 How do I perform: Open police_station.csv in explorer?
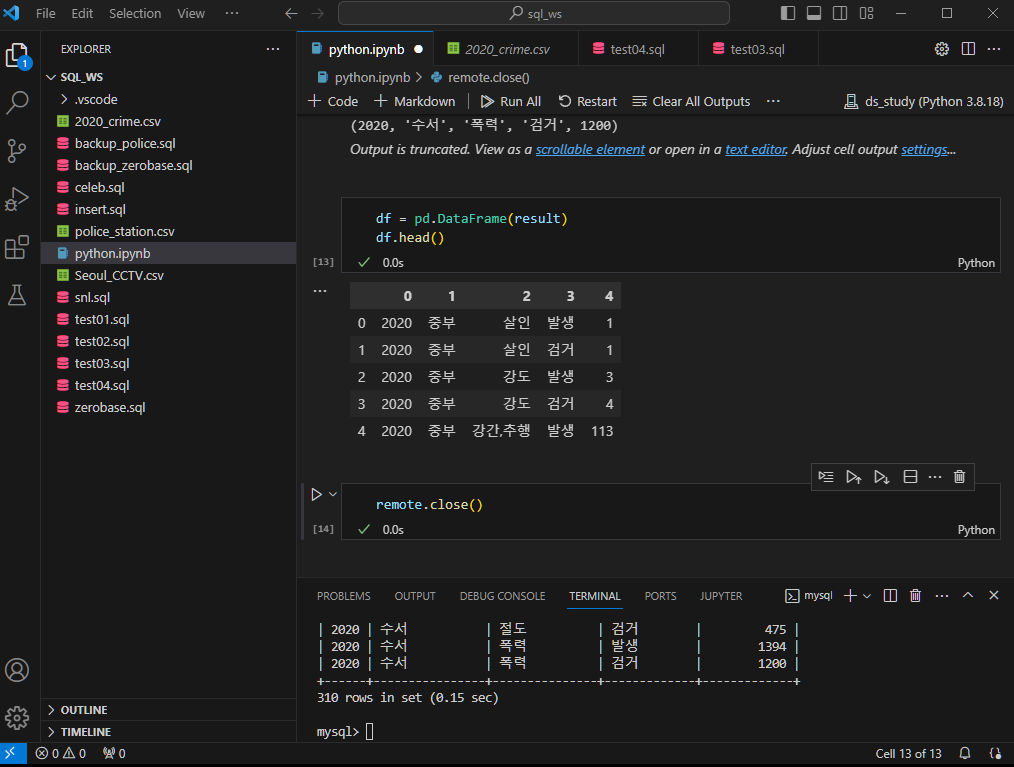click(169, 232)
